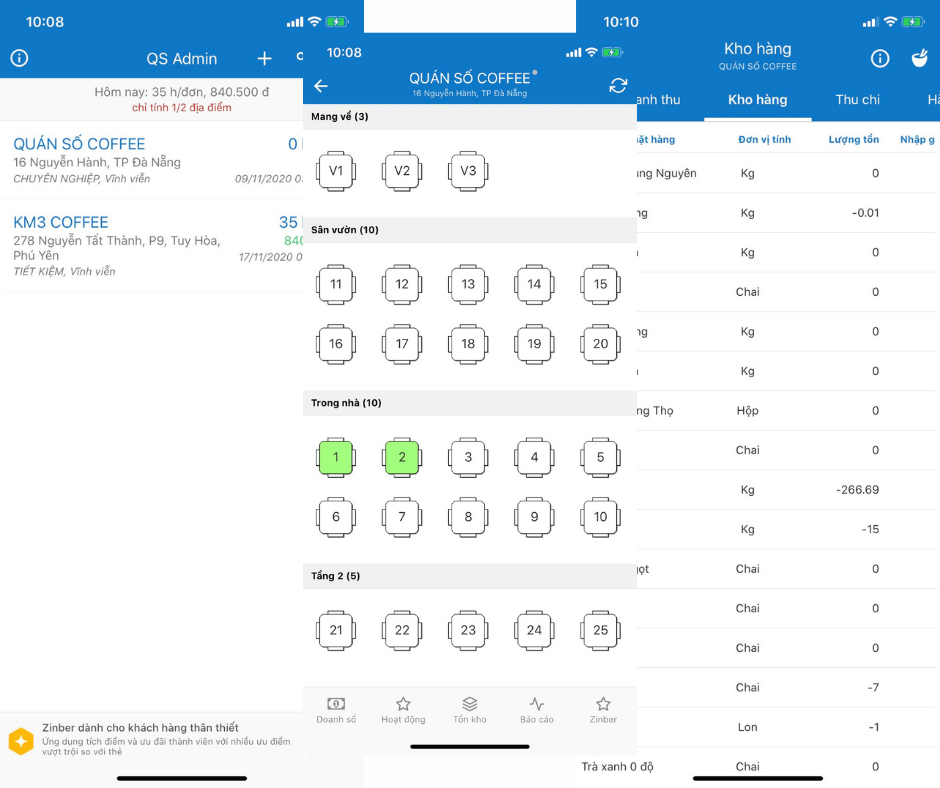Tap the mortar bowl icon in Kho hàng
The width and height of the screenshot is (940, 788).
point(920,58)
